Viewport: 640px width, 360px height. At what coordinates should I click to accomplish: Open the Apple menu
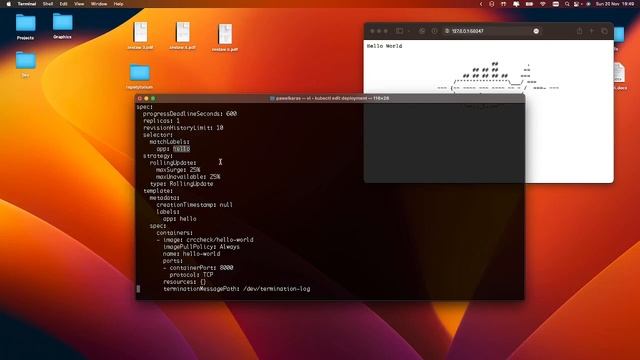click(x=8, y=4)
